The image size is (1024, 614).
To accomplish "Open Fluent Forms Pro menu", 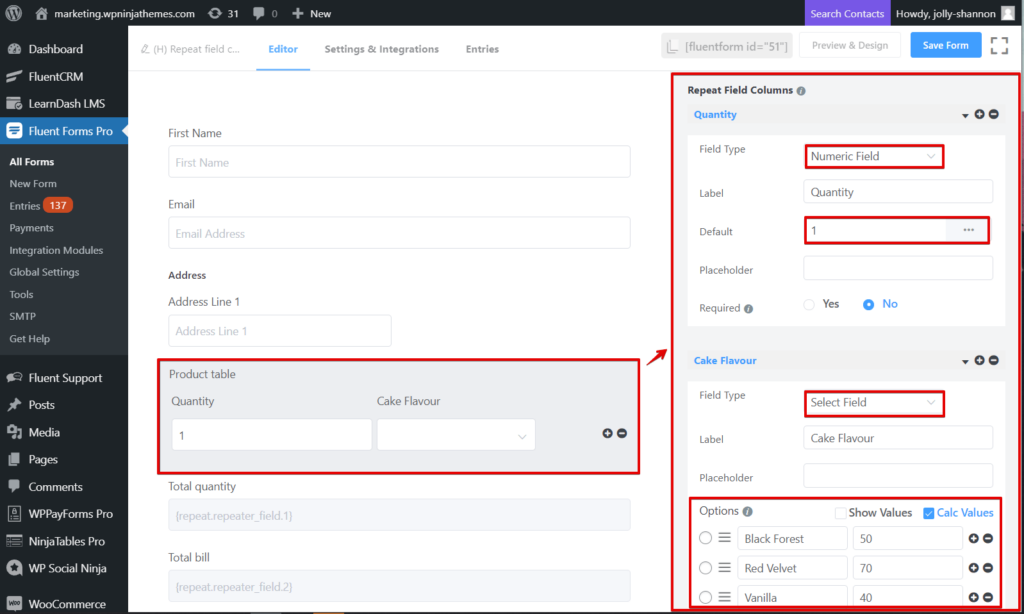I will 64,131.
